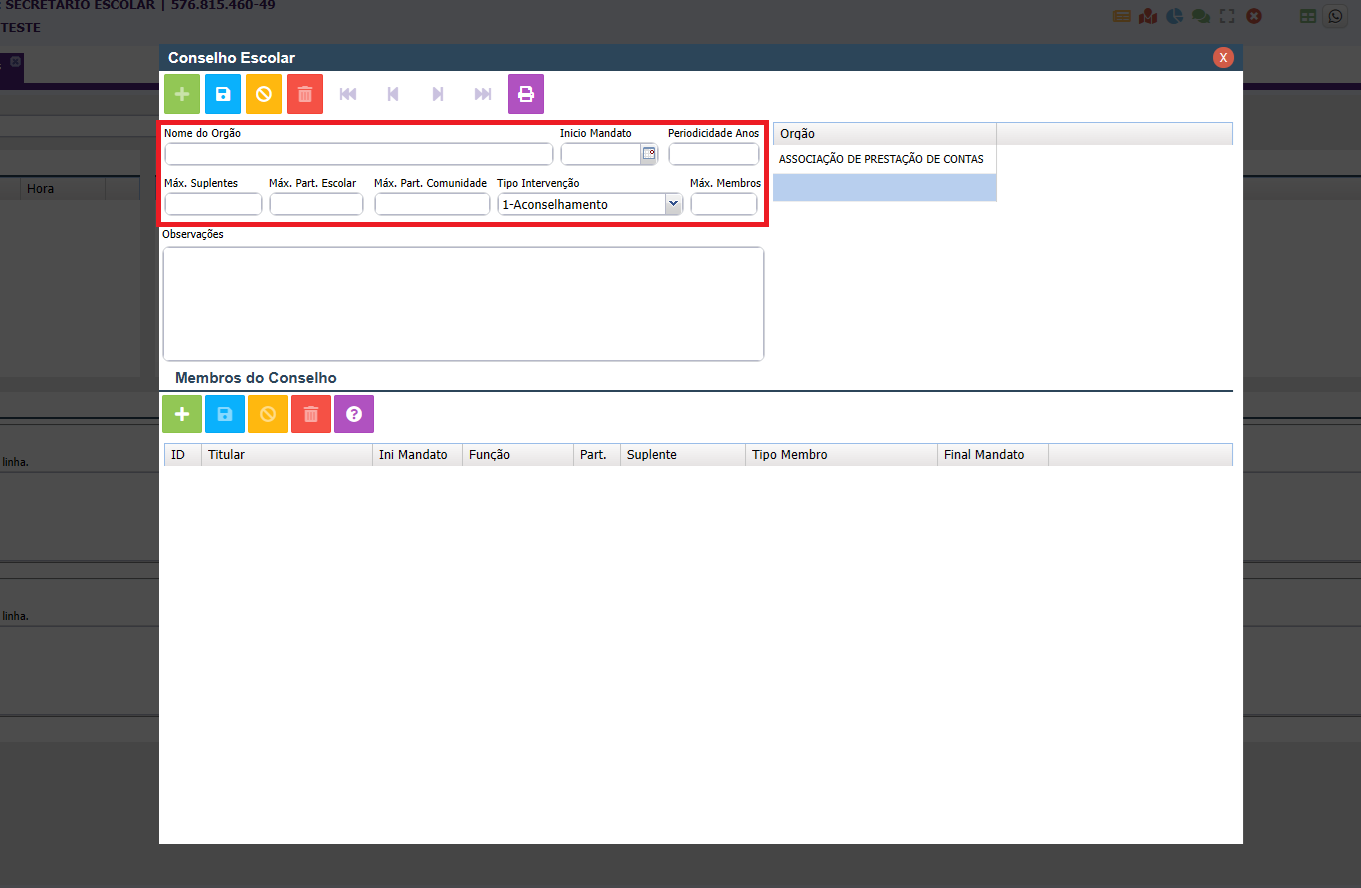
Task: Add a new council member with the green plus
Action: [x=182, y=414]
